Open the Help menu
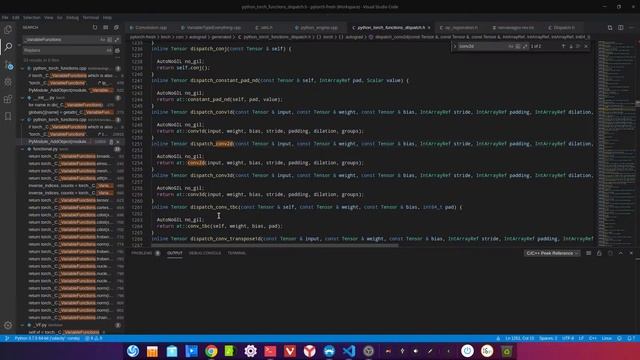 107,18
